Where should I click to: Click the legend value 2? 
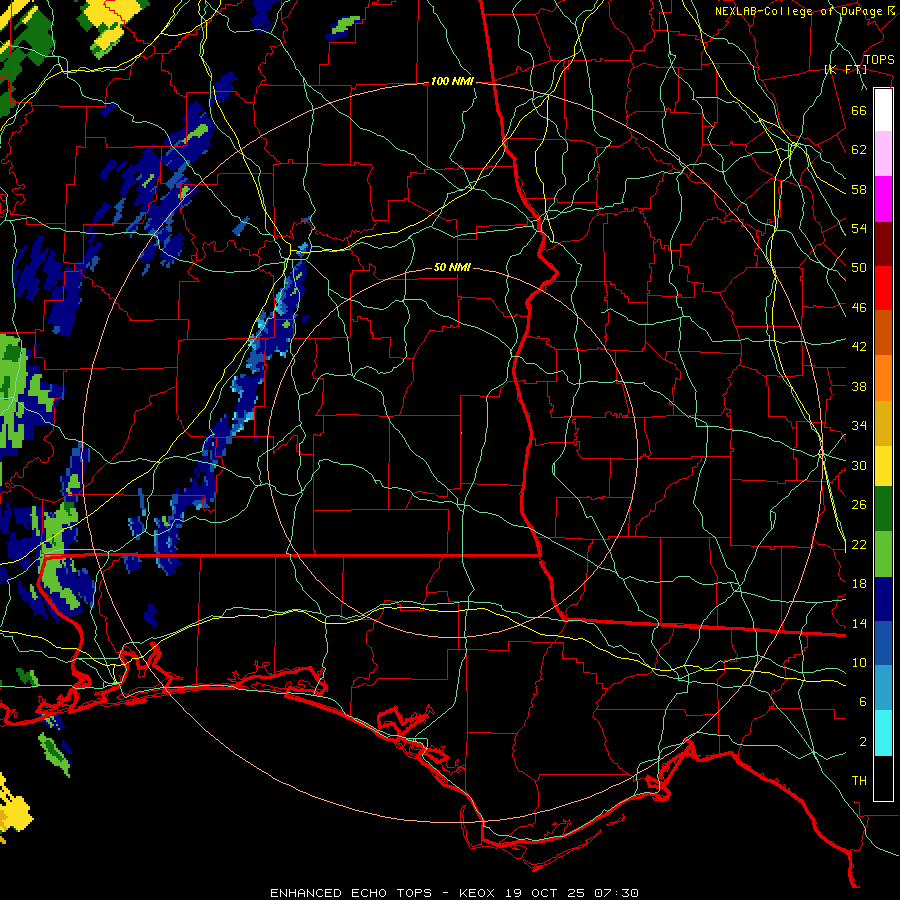pos(863,742)
